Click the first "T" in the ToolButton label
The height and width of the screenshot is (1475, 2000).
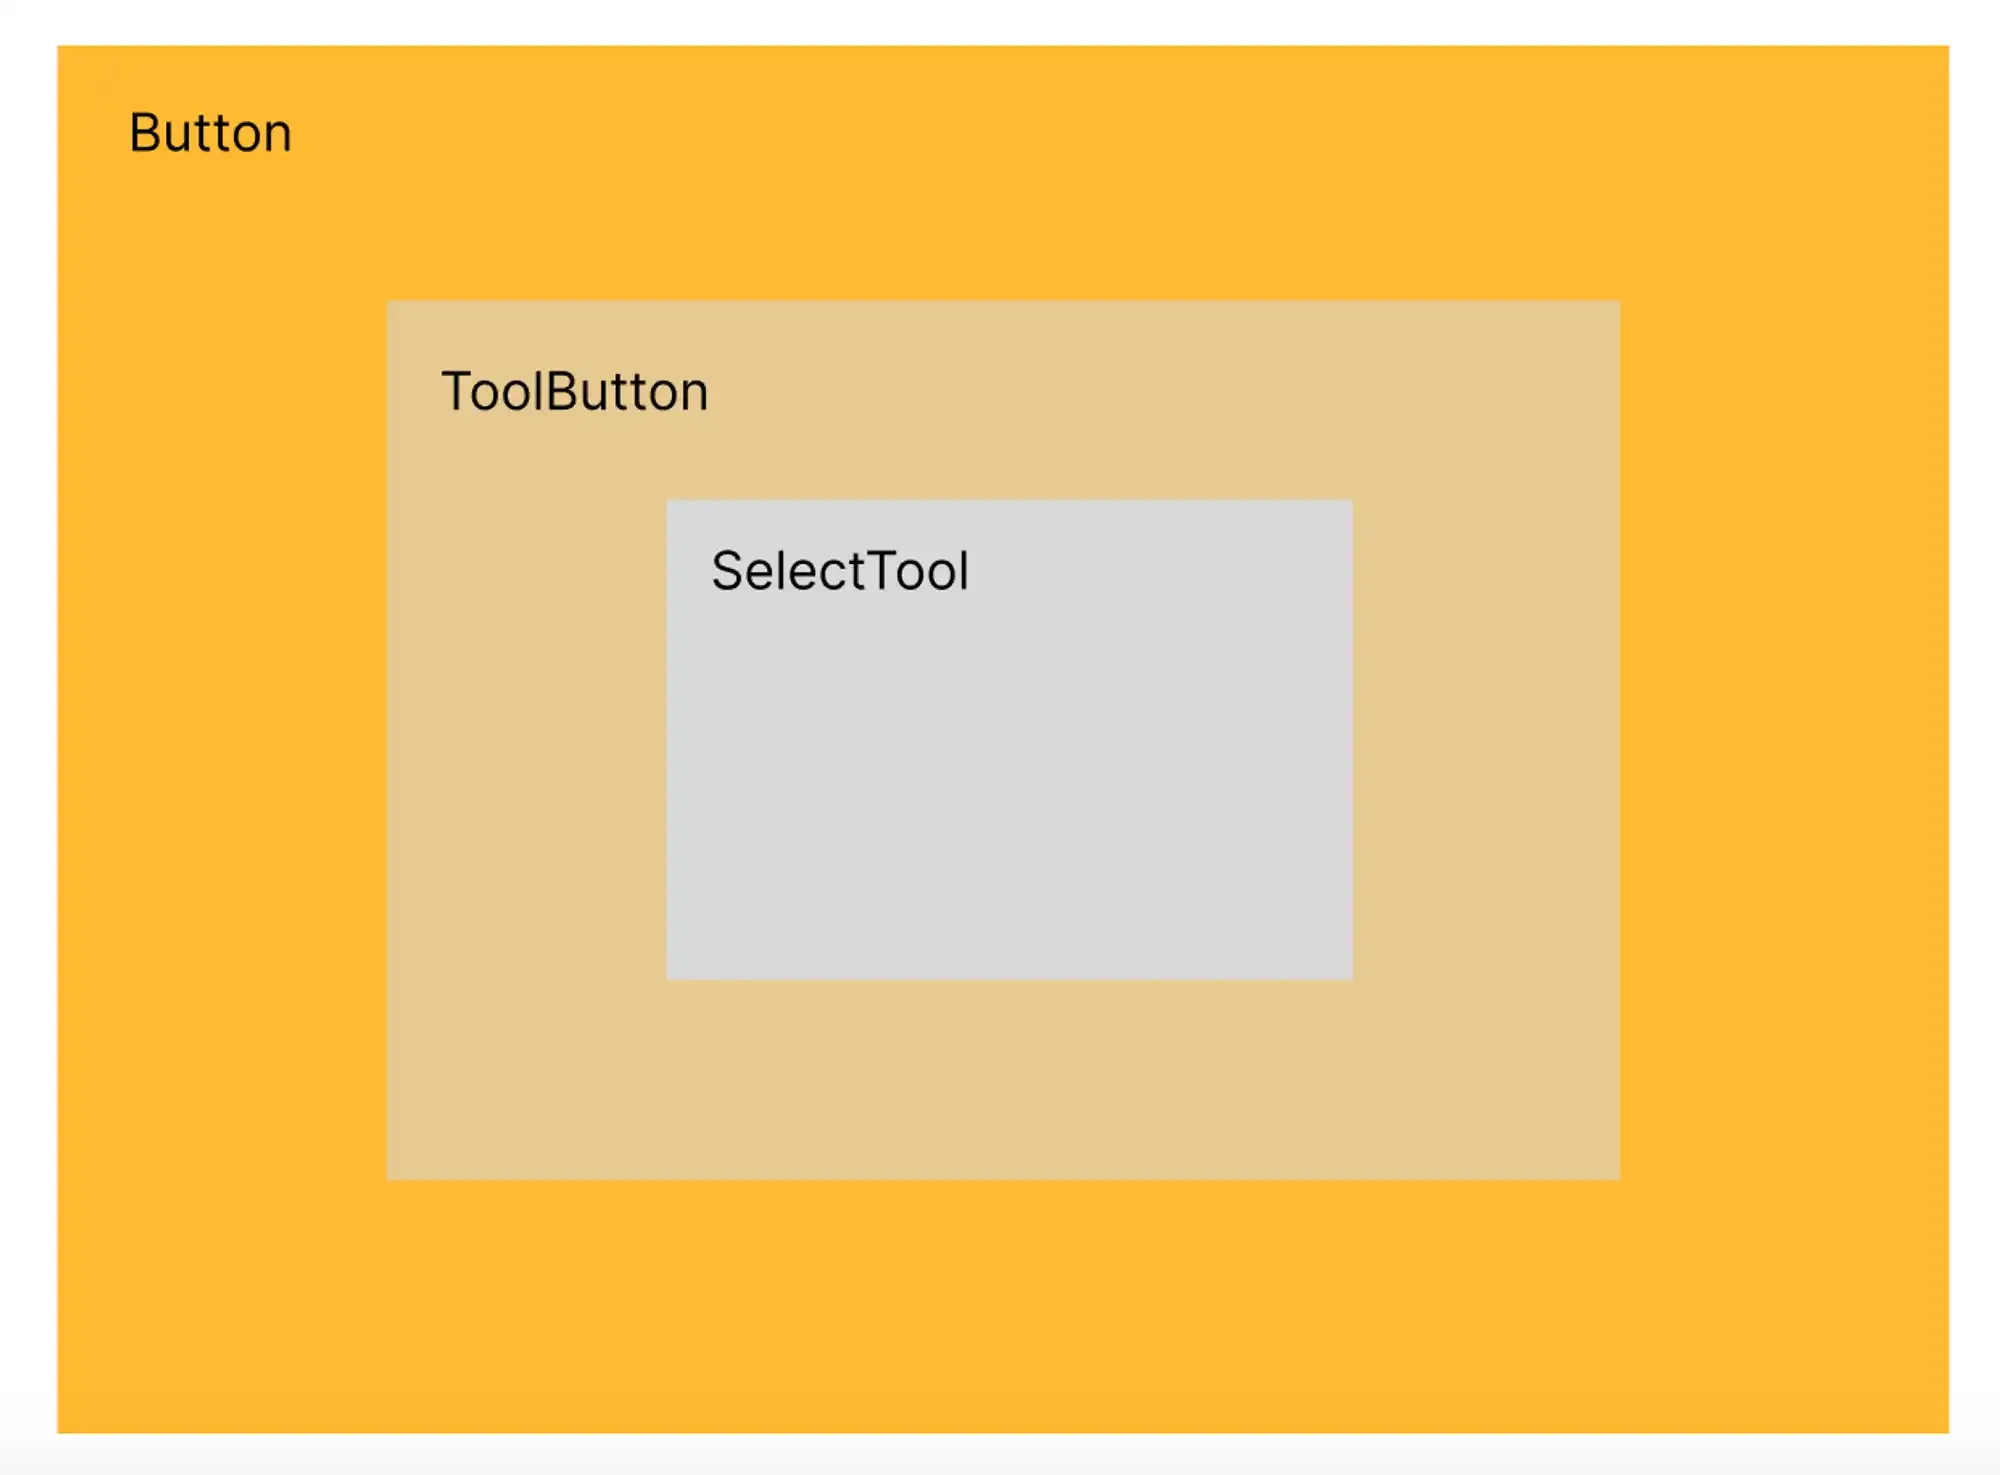tap(456, 391)
